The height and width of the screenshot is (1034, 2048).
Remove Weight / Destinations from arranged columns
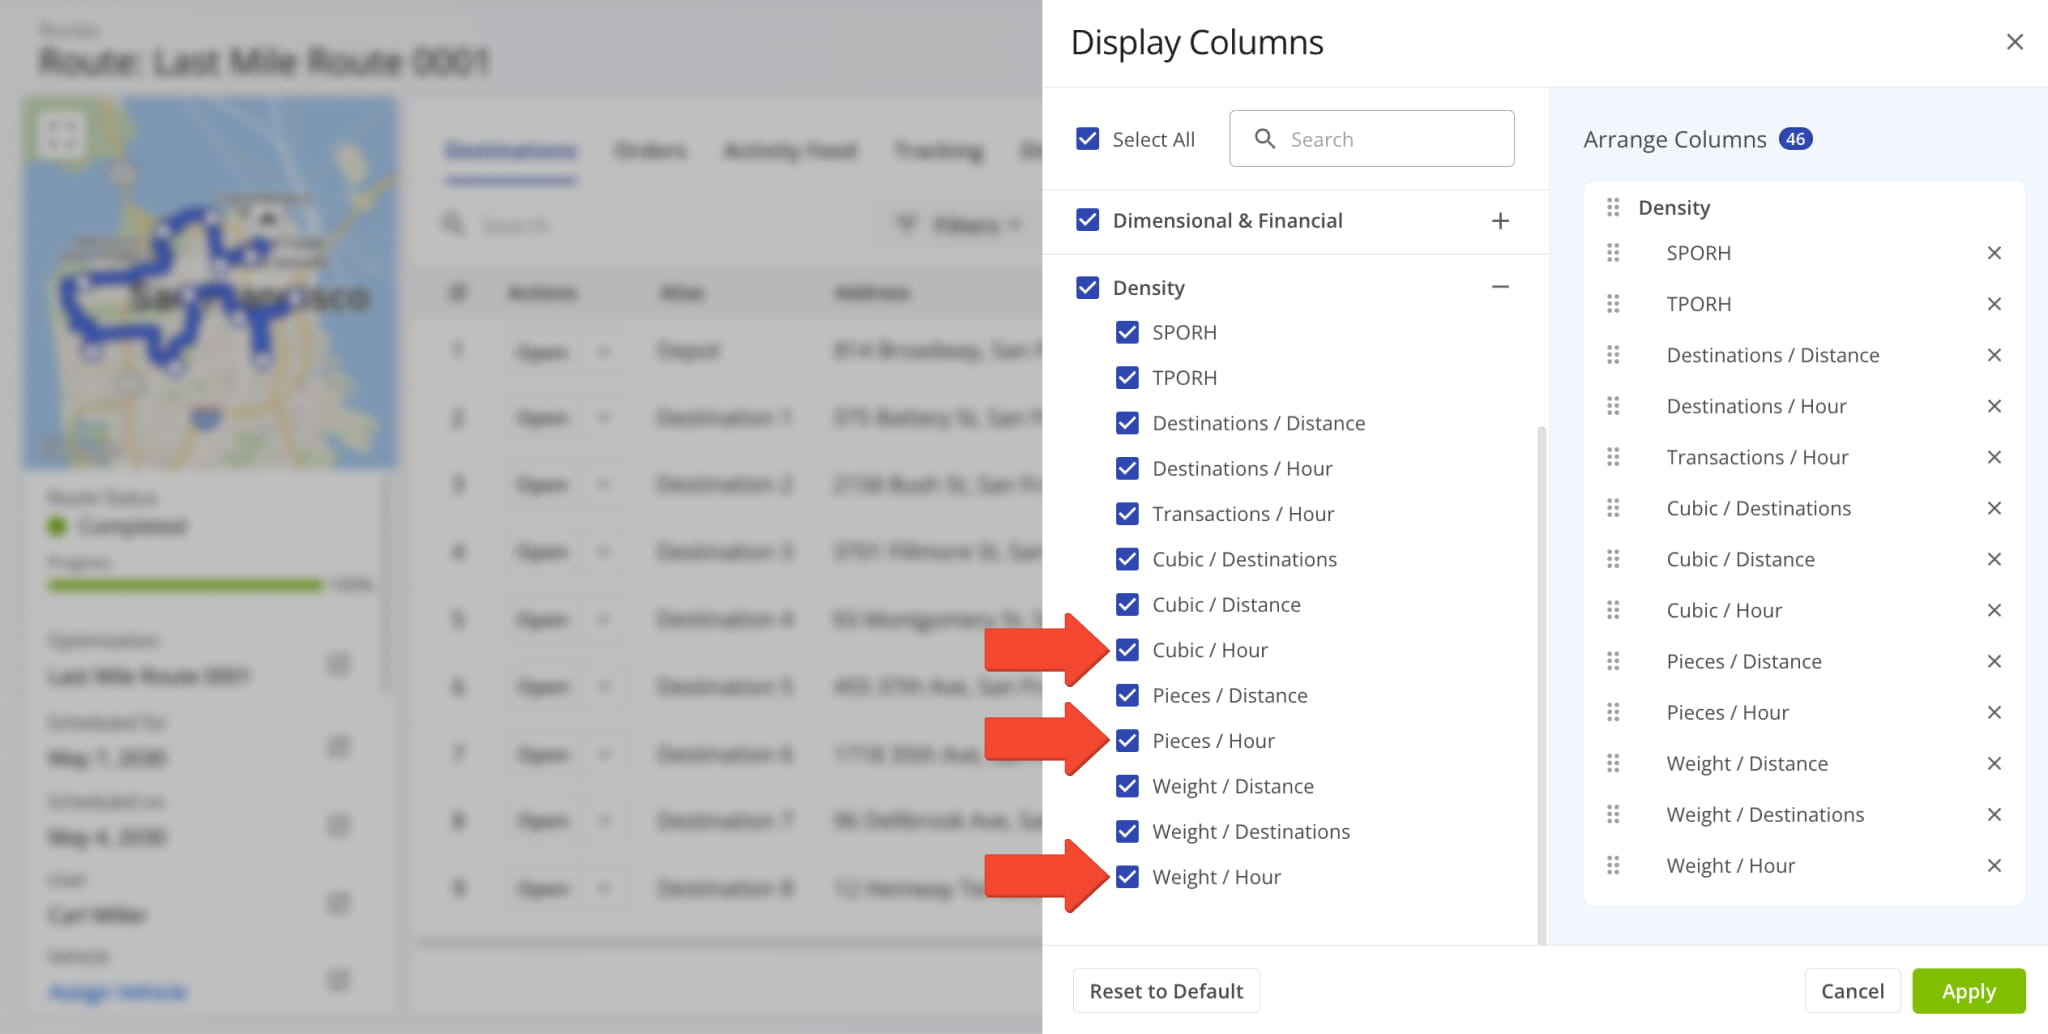pyautogui.click(x=1994, y=814)
